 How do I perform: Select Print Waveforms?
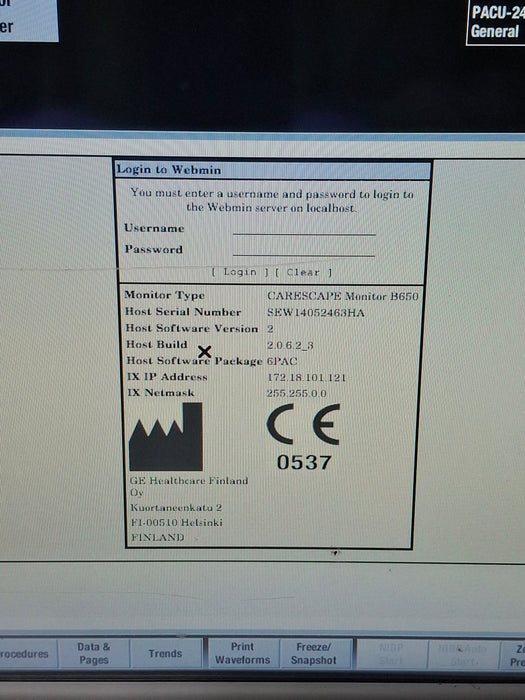[242, 653]
